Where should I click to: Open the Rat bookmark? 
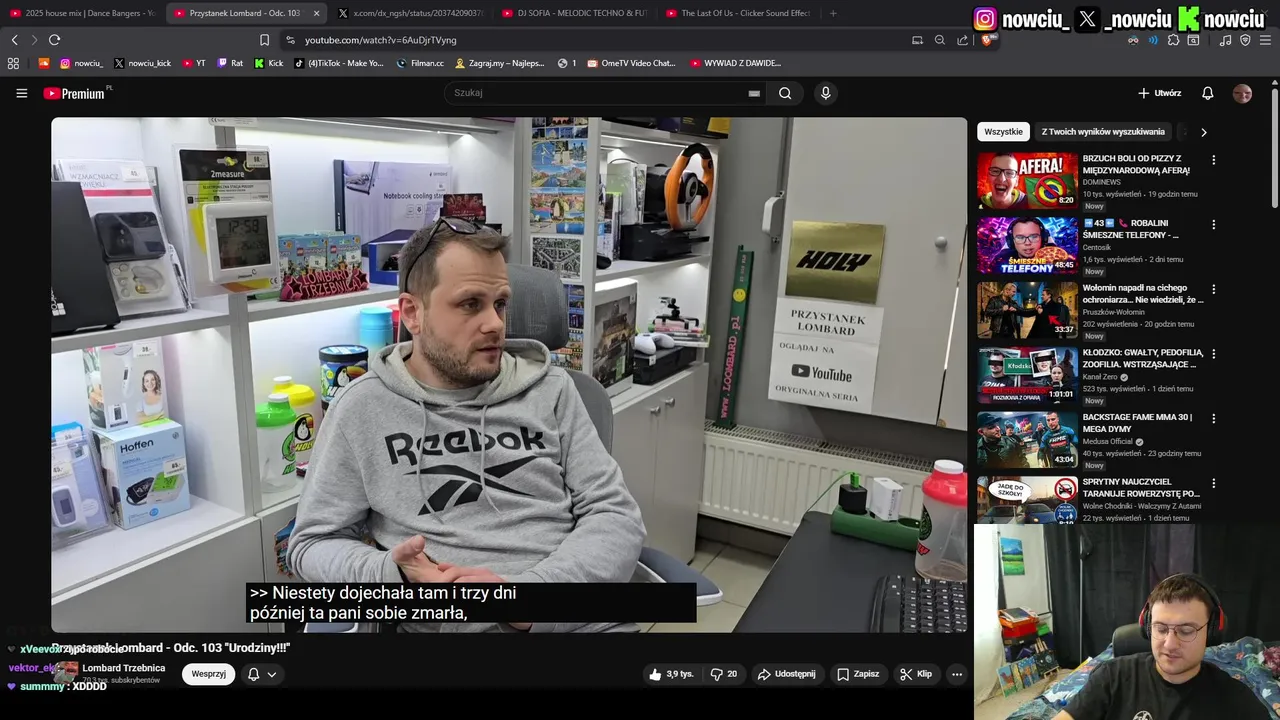pos(230,63)
